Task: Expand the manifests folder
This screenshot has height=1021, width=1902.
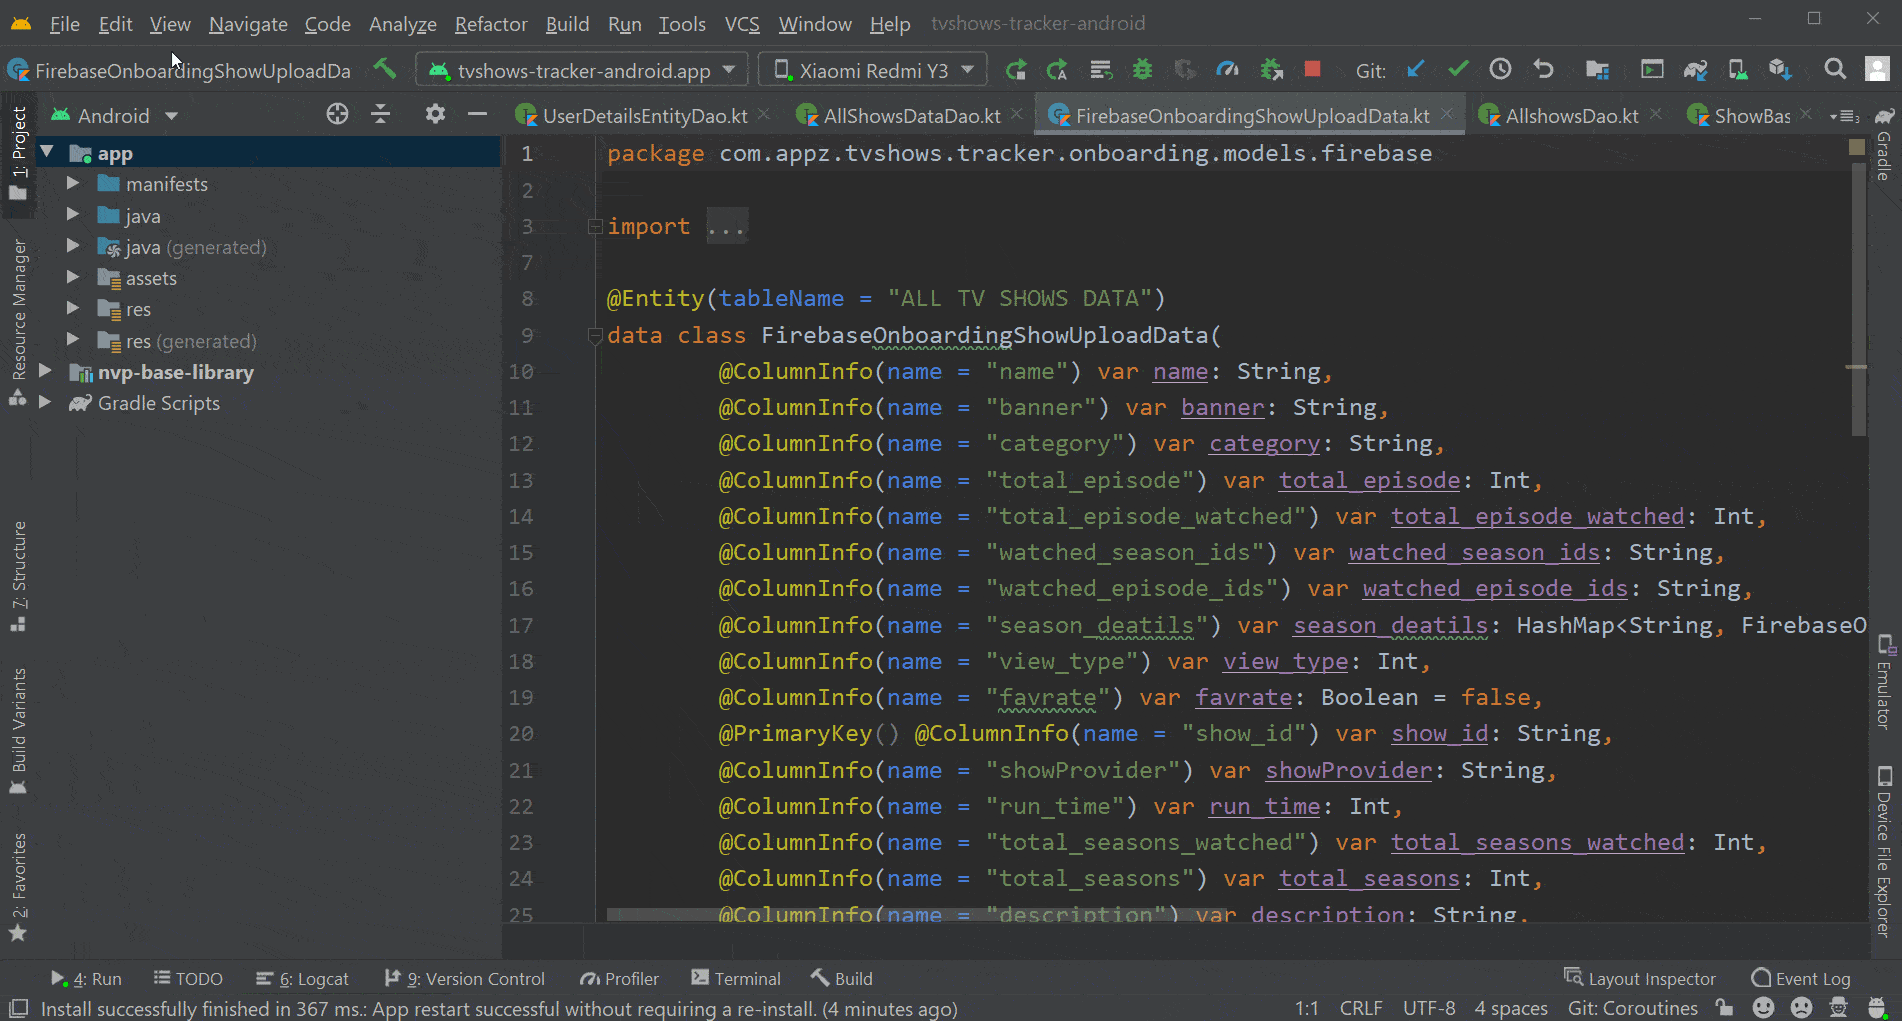Action: coord(72,183)
